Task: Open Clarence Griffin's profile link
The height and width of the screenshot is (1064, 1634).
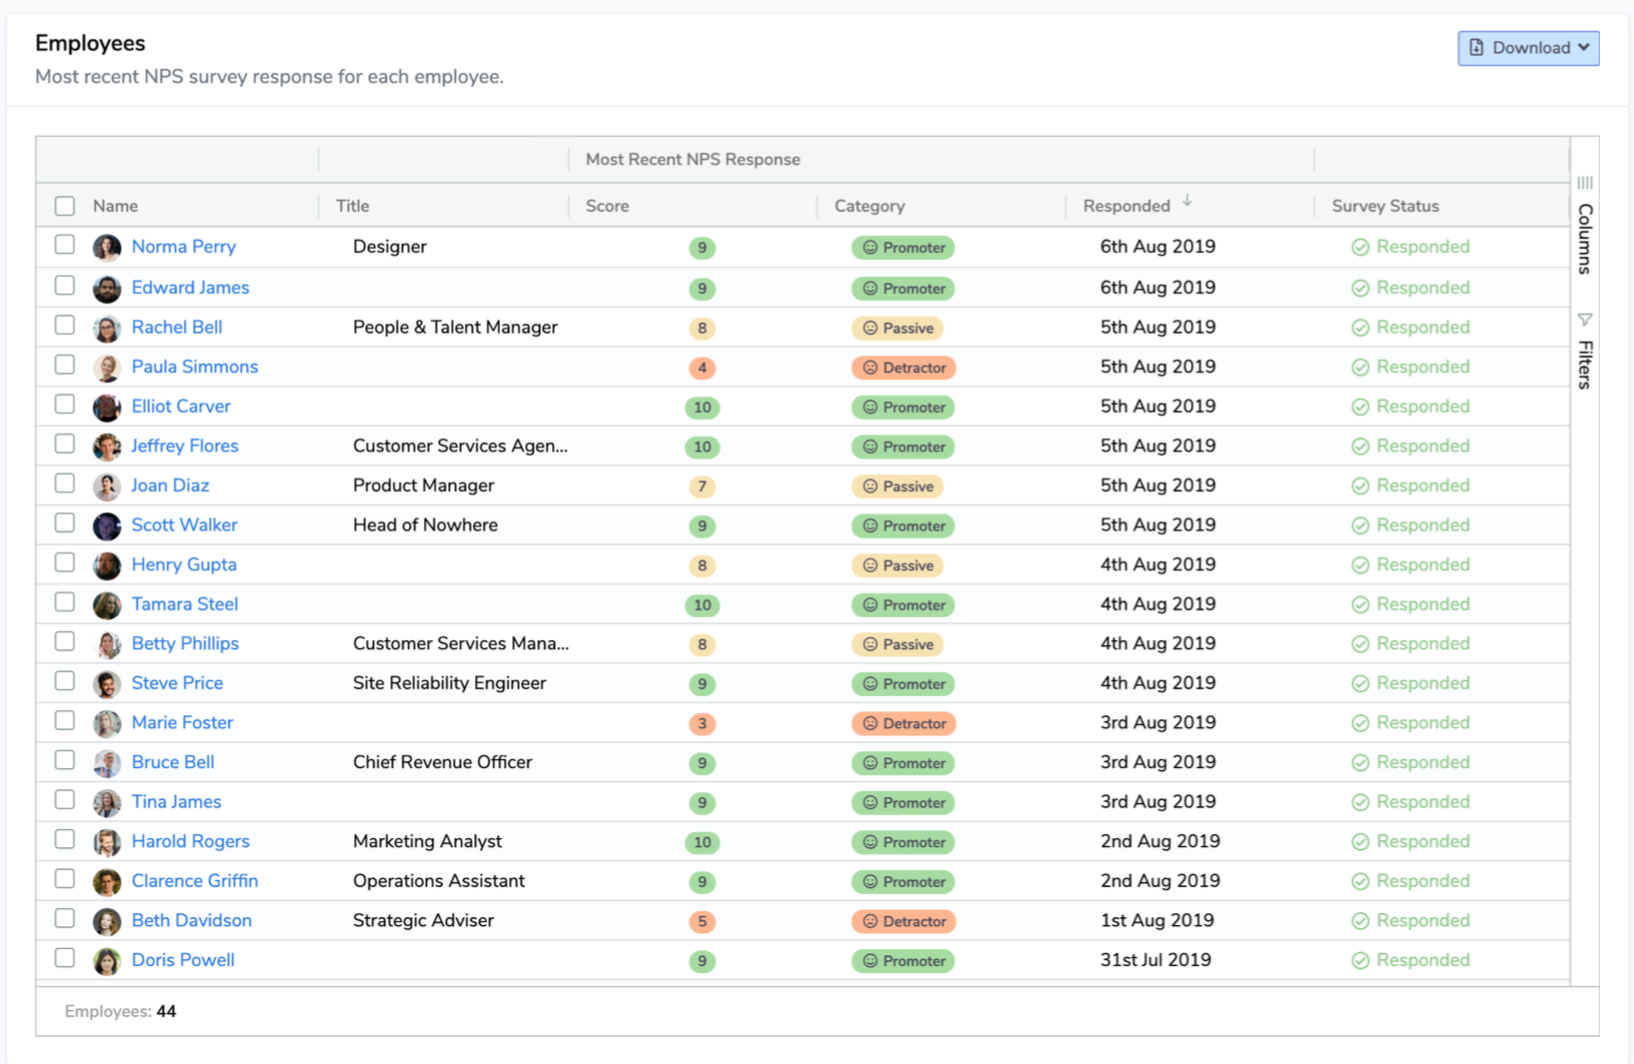Action: click(x=195, y=881)
